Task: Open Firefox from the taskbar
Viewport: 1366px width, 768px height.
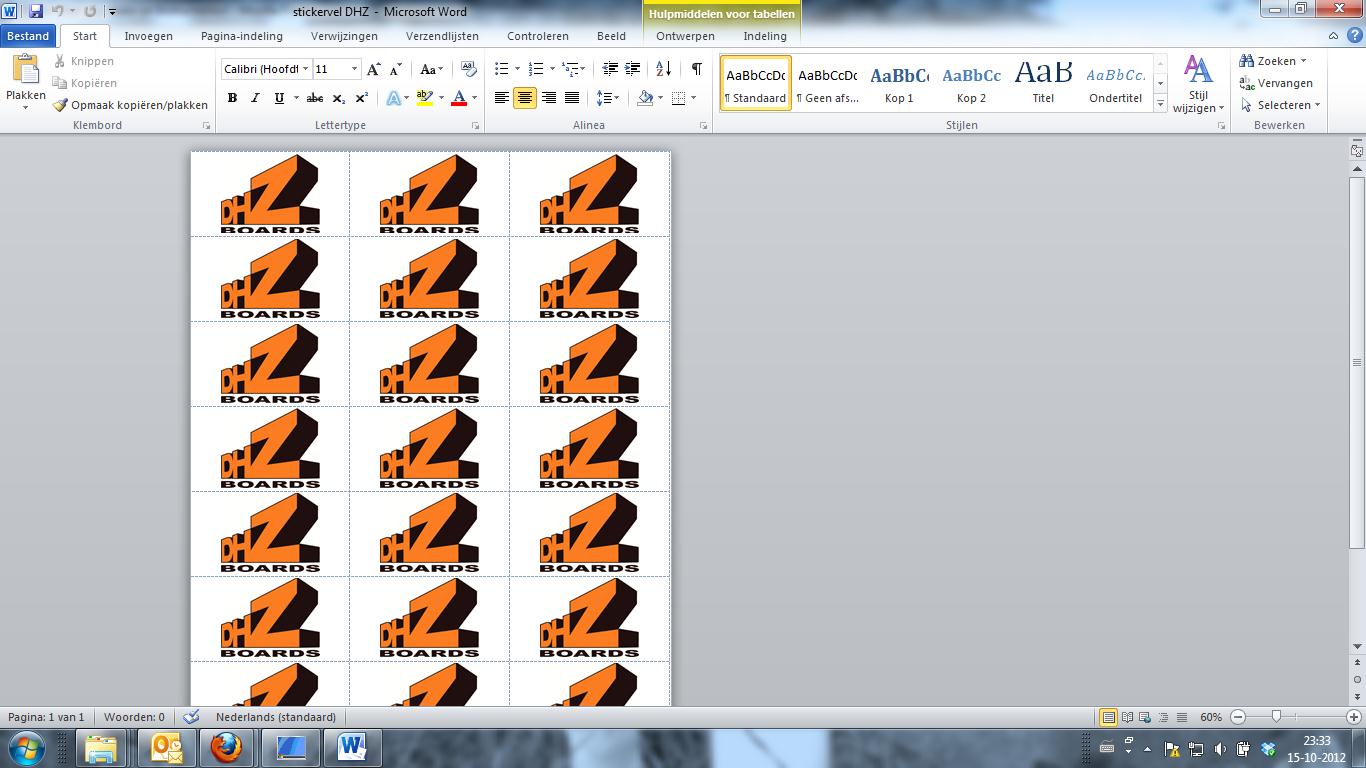Action: click(x=226, y=747)
